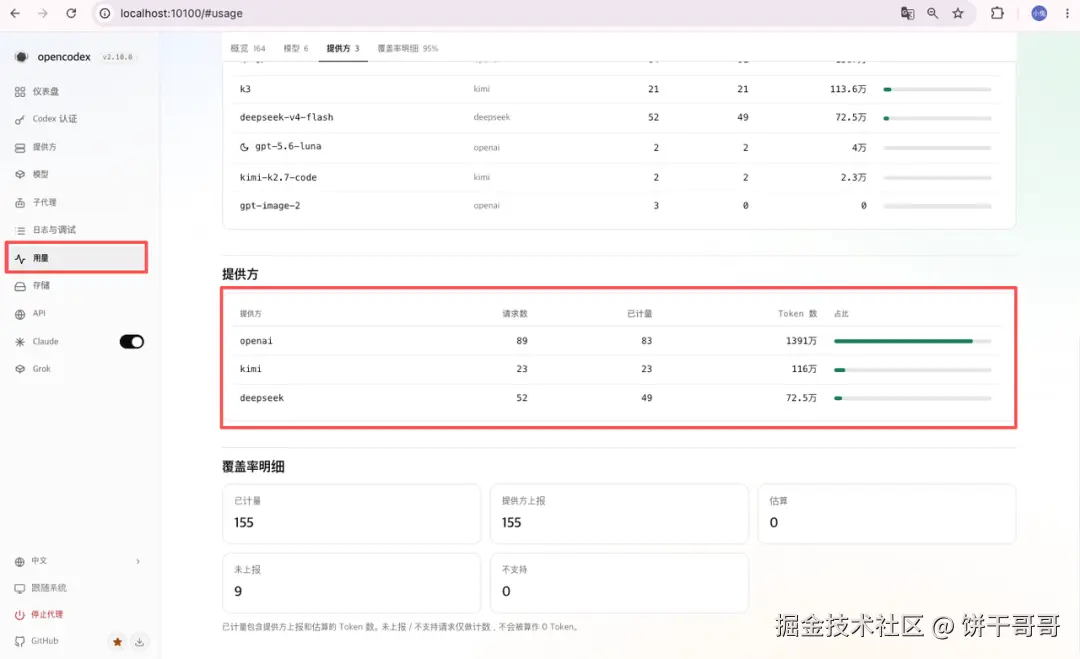Click the GitHub octocat icon
Viewport: 1080px width, 659px height.
click(x=19, y=642)
